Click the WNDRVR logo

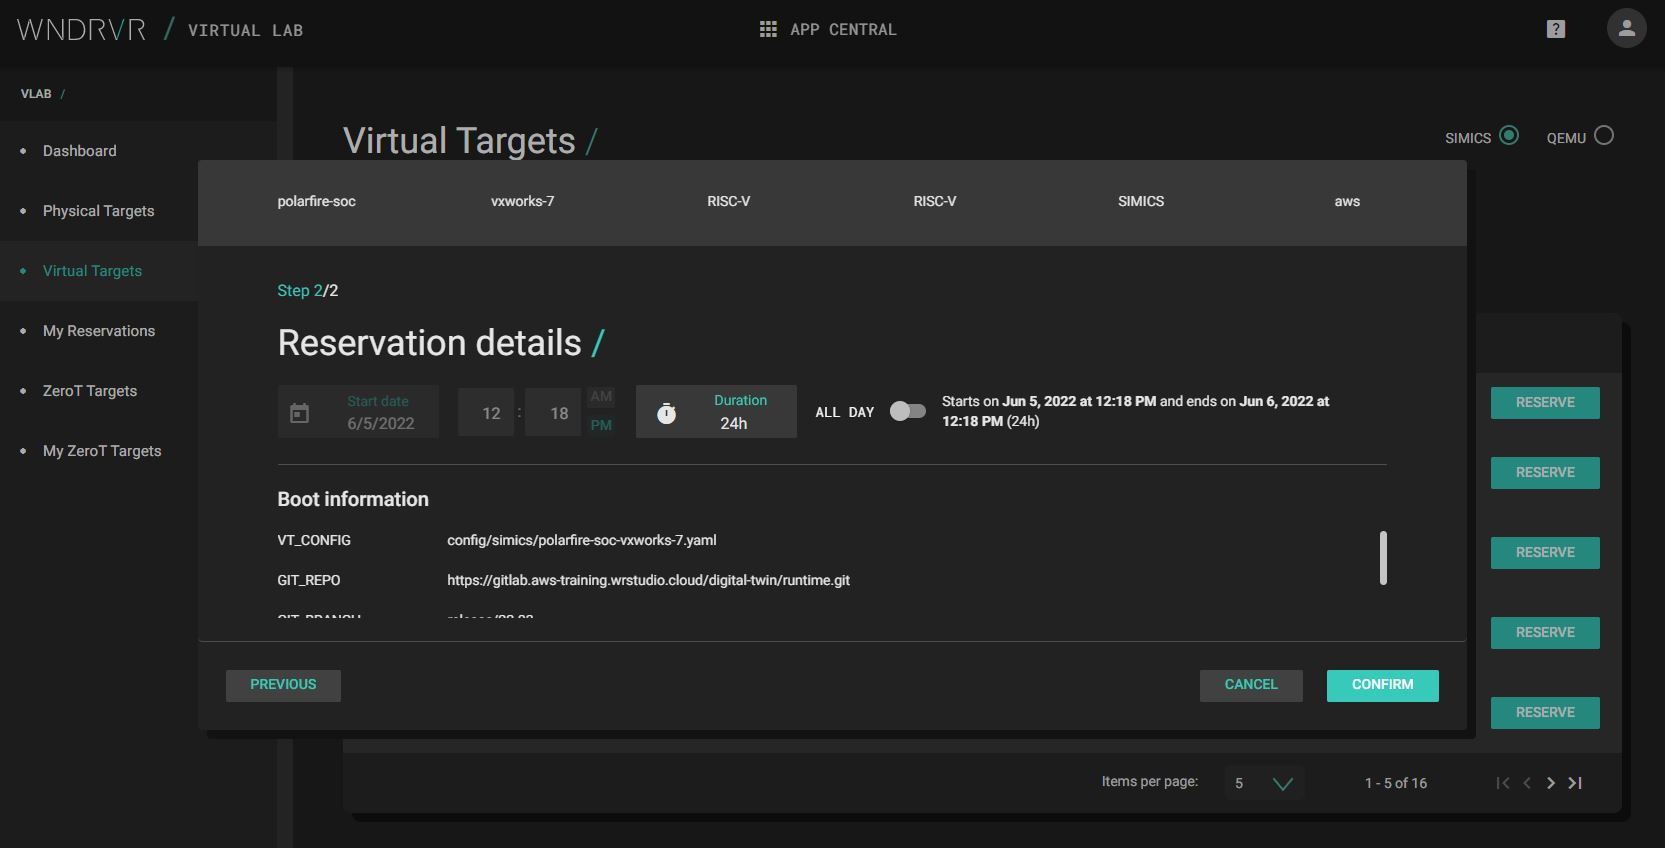[x=82, y=30]
